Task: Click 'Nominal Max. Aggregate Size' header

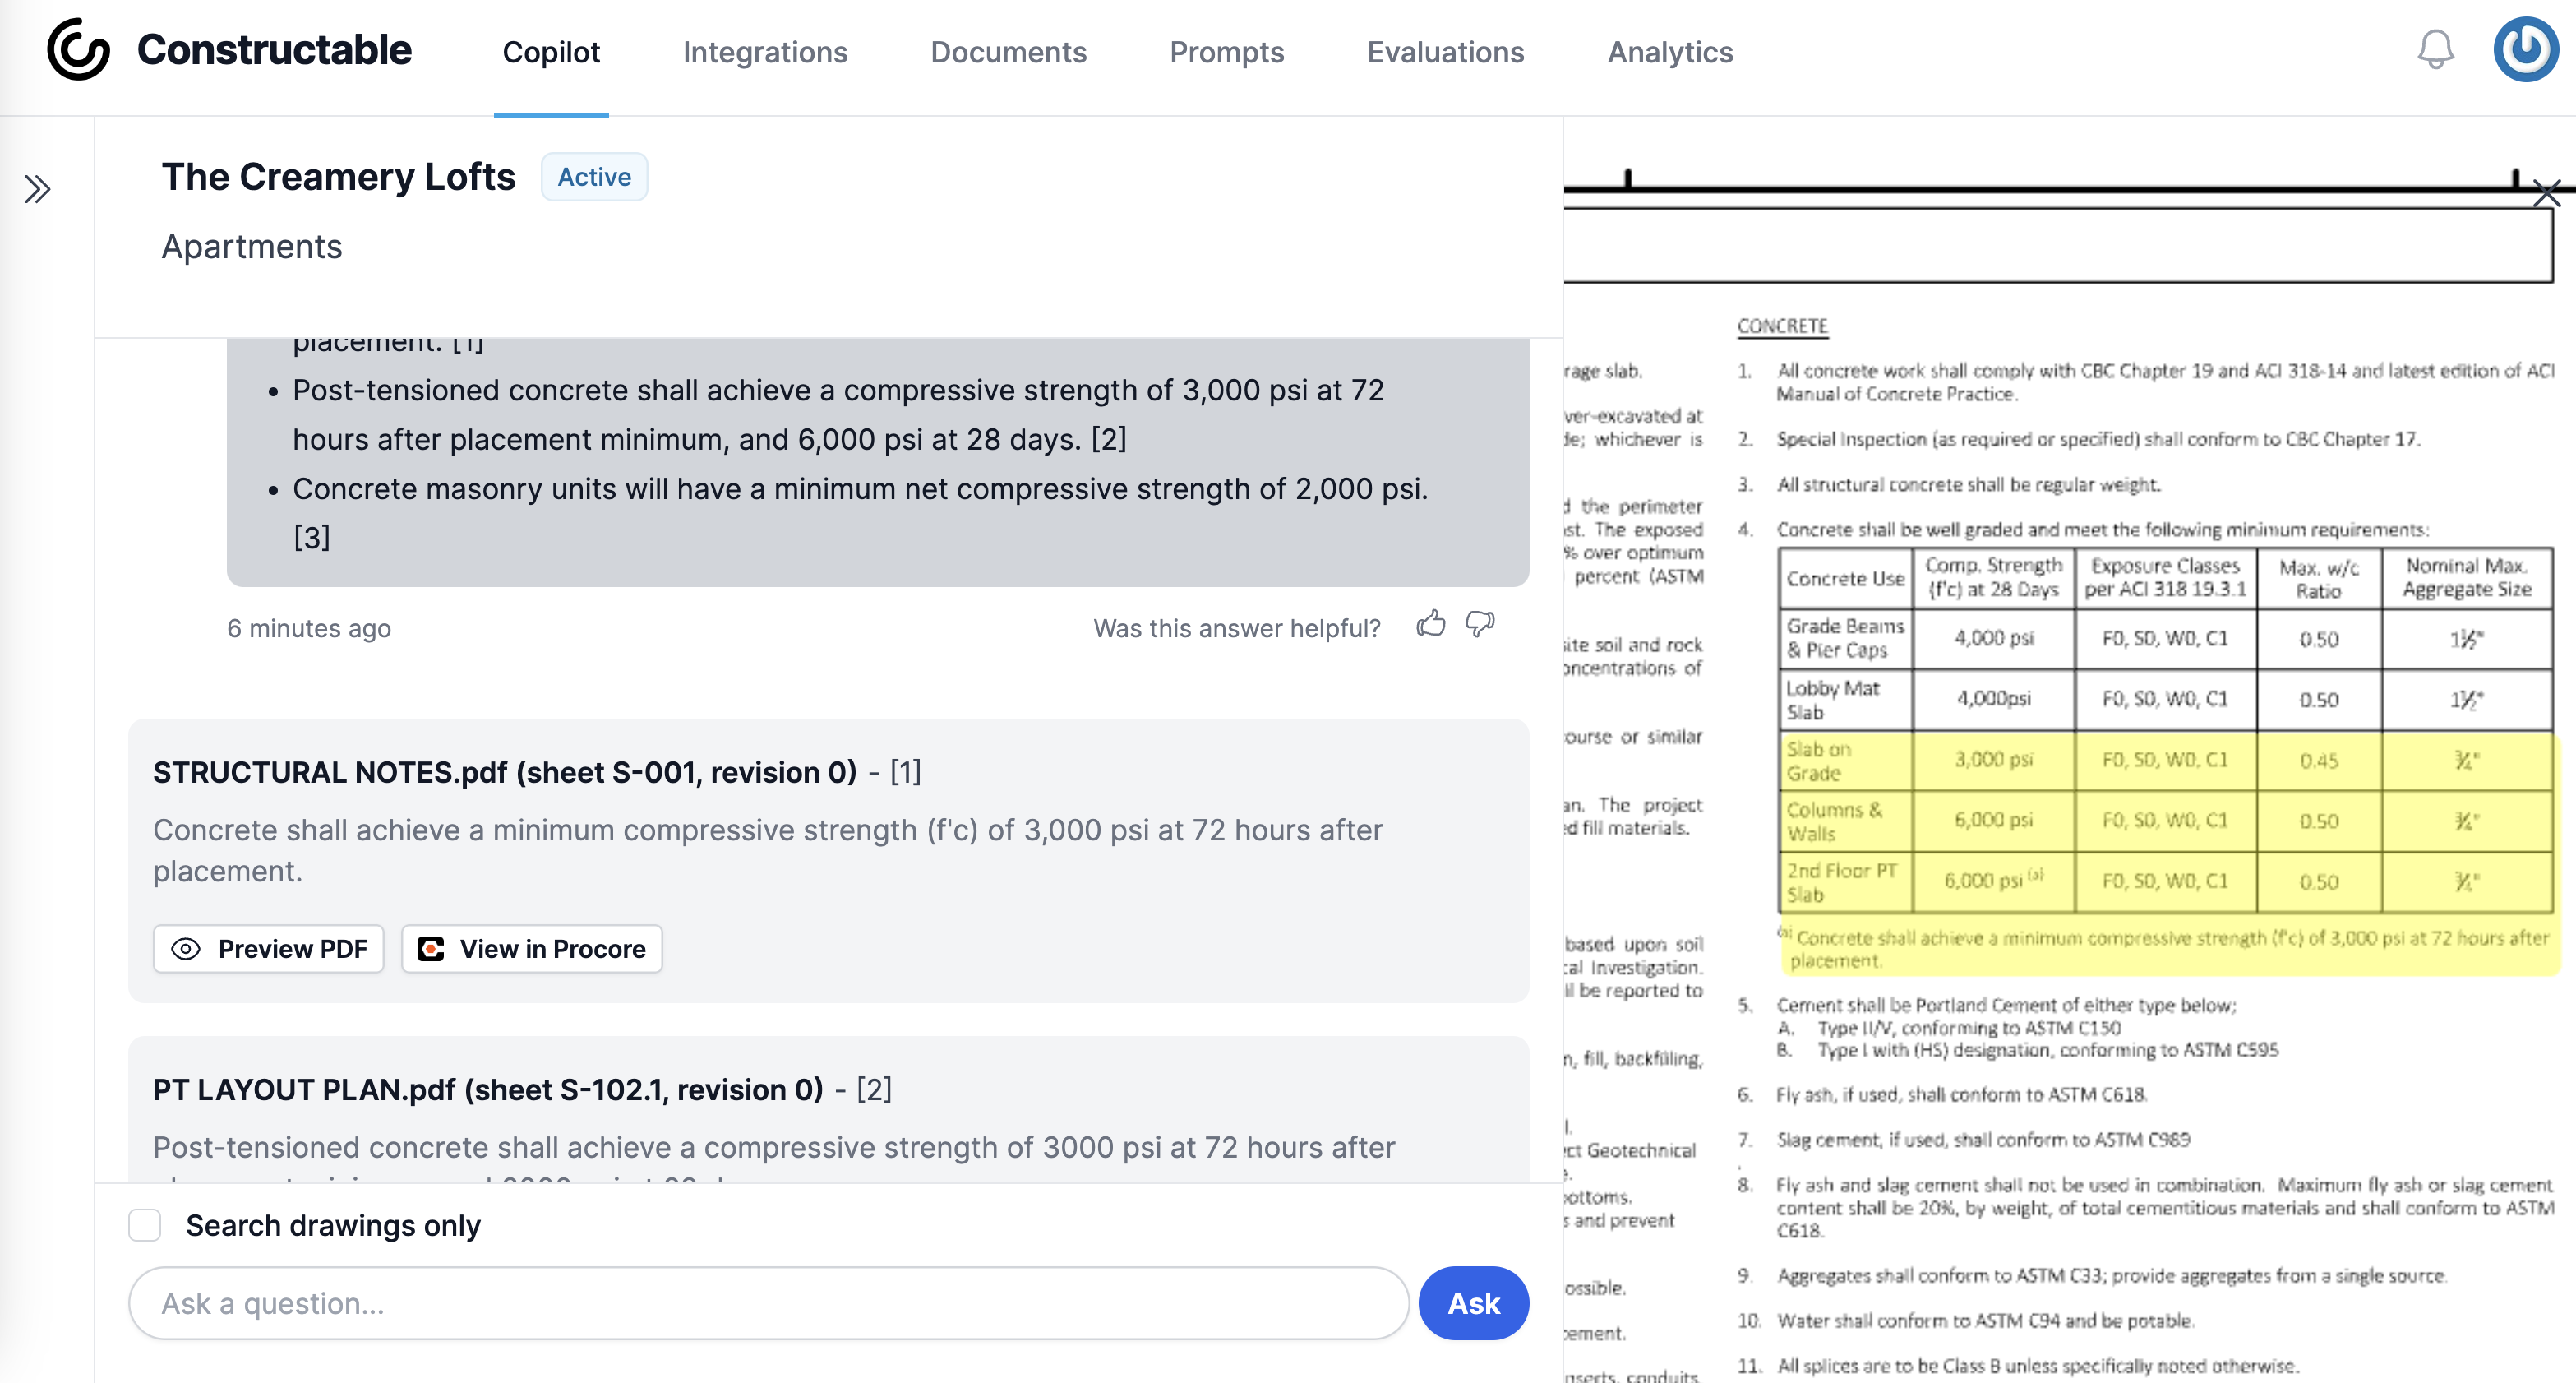Action: pyautogui.click(x=2467, y=578)
